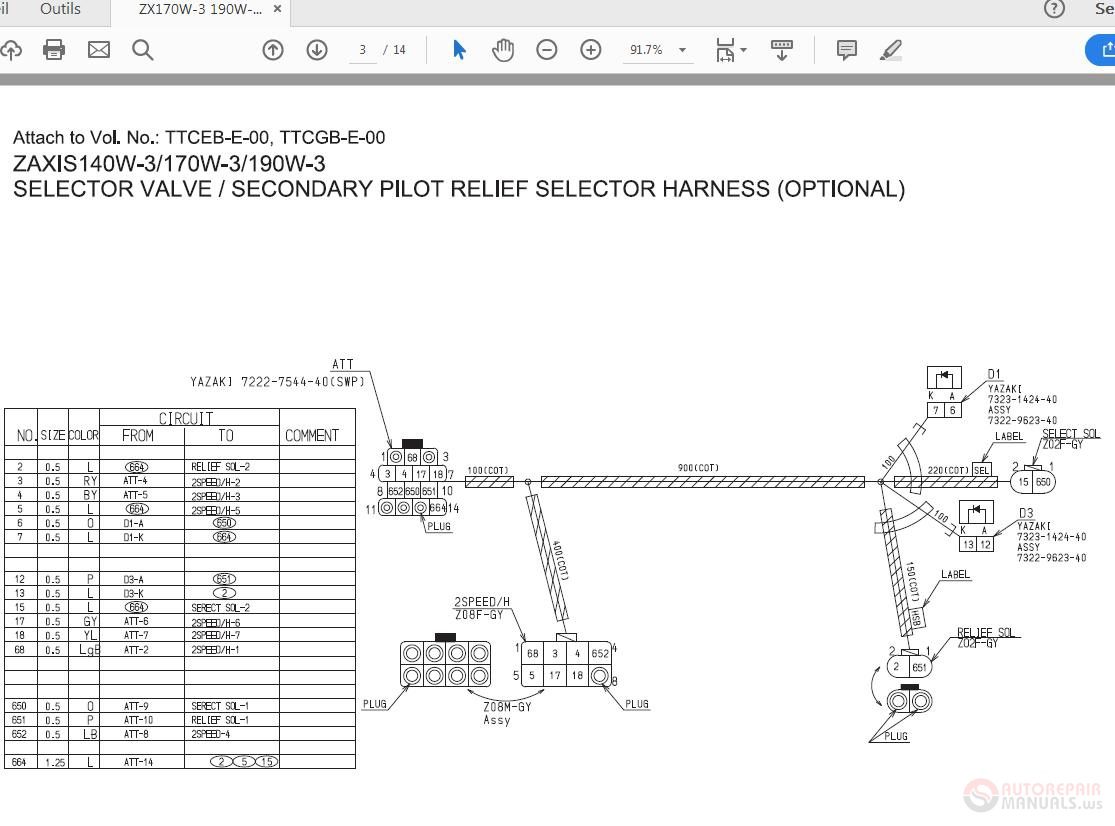Go to previous page arrow

pyautogui.click(x=273, y=50)
